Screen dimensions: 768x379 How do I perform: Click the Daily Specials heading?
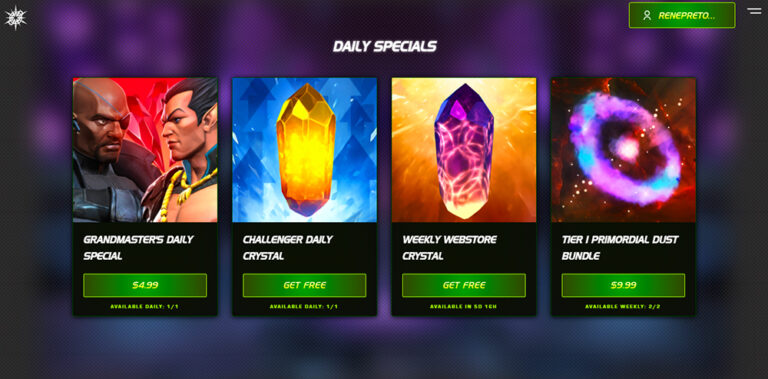coord(384,47)
